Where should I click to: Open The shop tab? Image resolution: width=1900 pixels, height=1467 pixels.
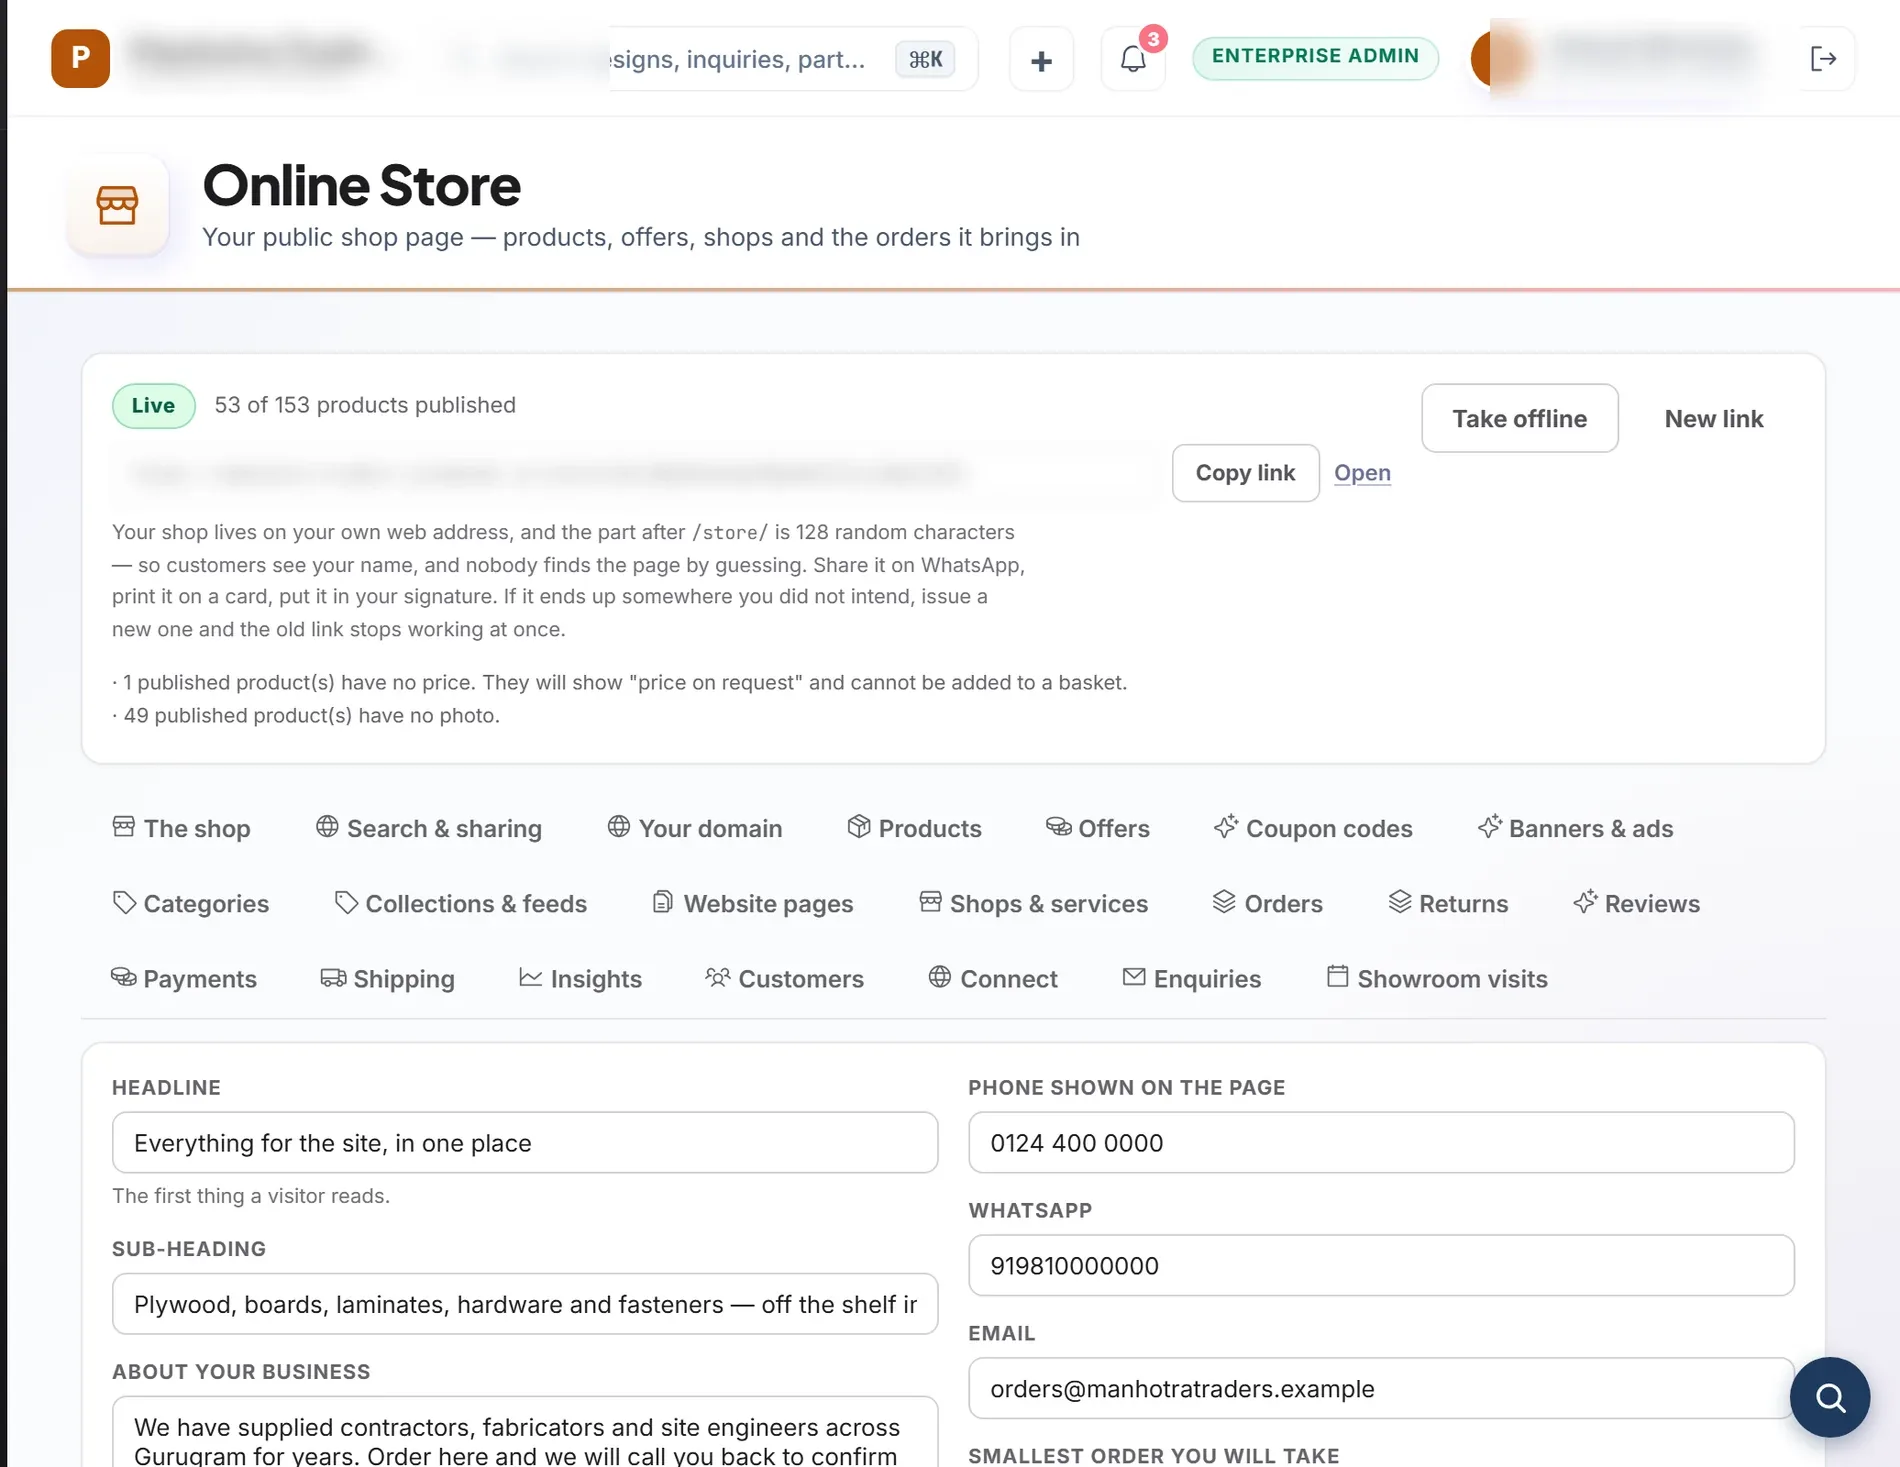tap(181, 828)
